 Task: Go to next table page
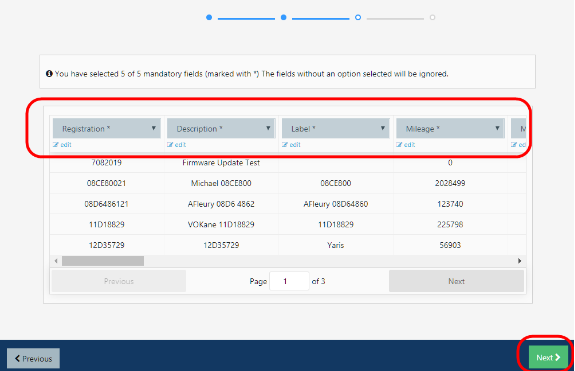point(456,281)
